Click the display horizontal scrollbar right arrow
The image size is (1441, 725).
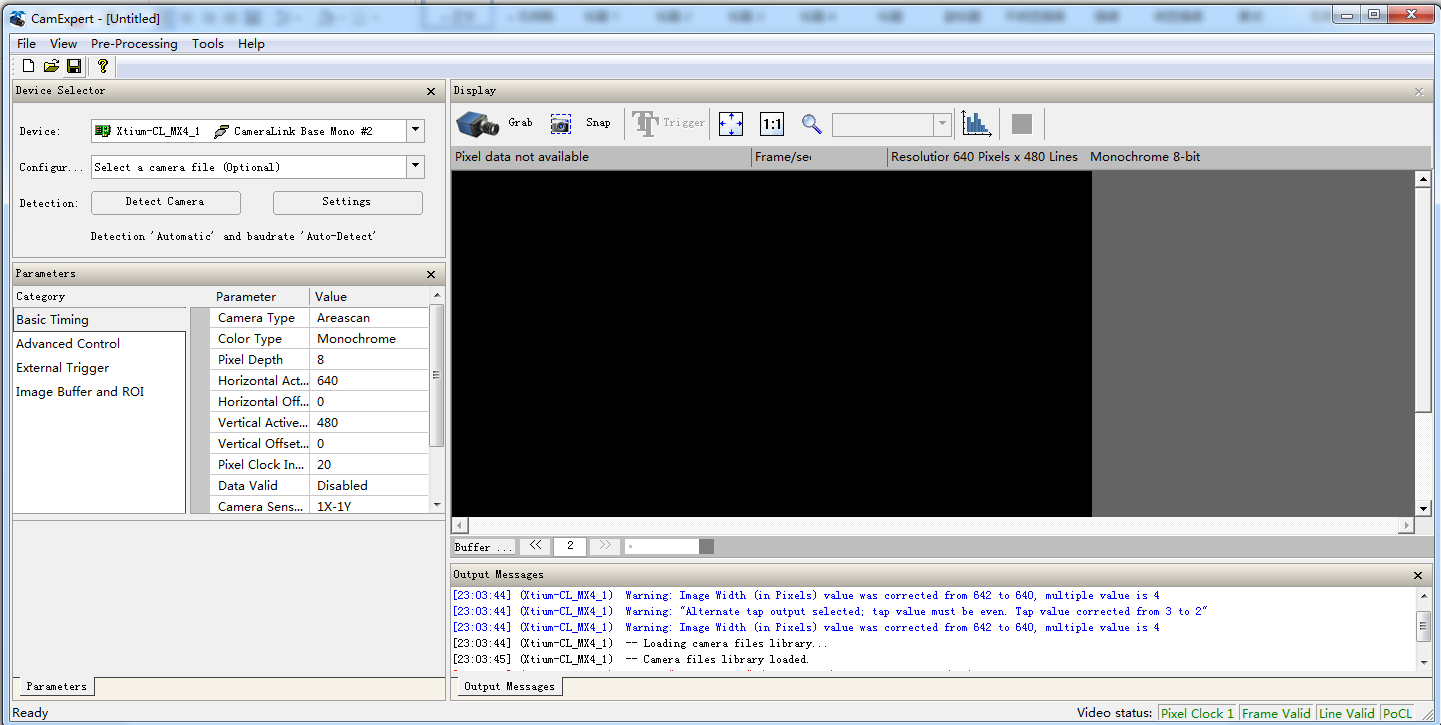click(x=1407, y=525)
